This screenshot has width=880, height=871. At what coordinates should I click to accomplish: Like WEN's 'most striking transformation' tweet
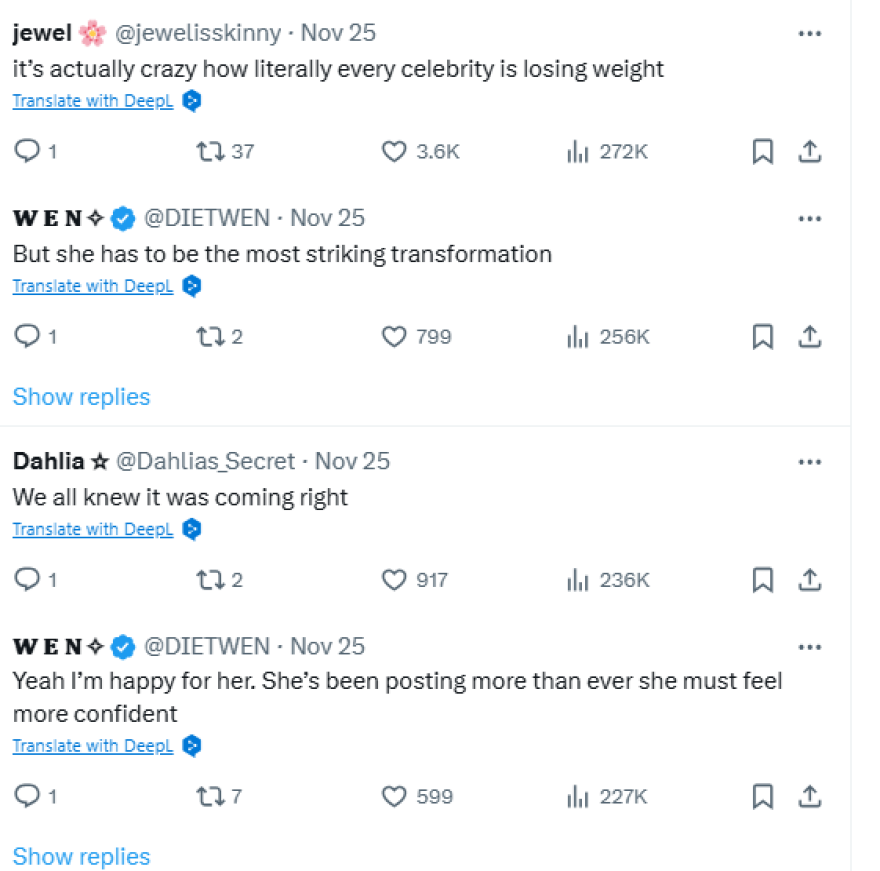click(x=395, y=337)
